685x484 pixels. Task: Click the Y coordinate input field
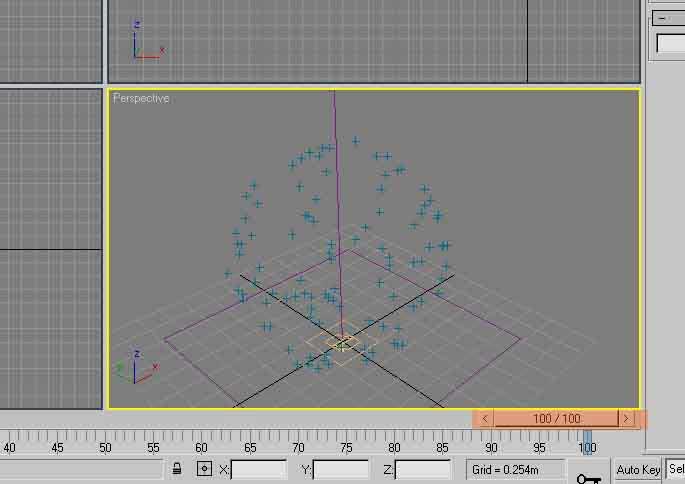tap(341, 470)
